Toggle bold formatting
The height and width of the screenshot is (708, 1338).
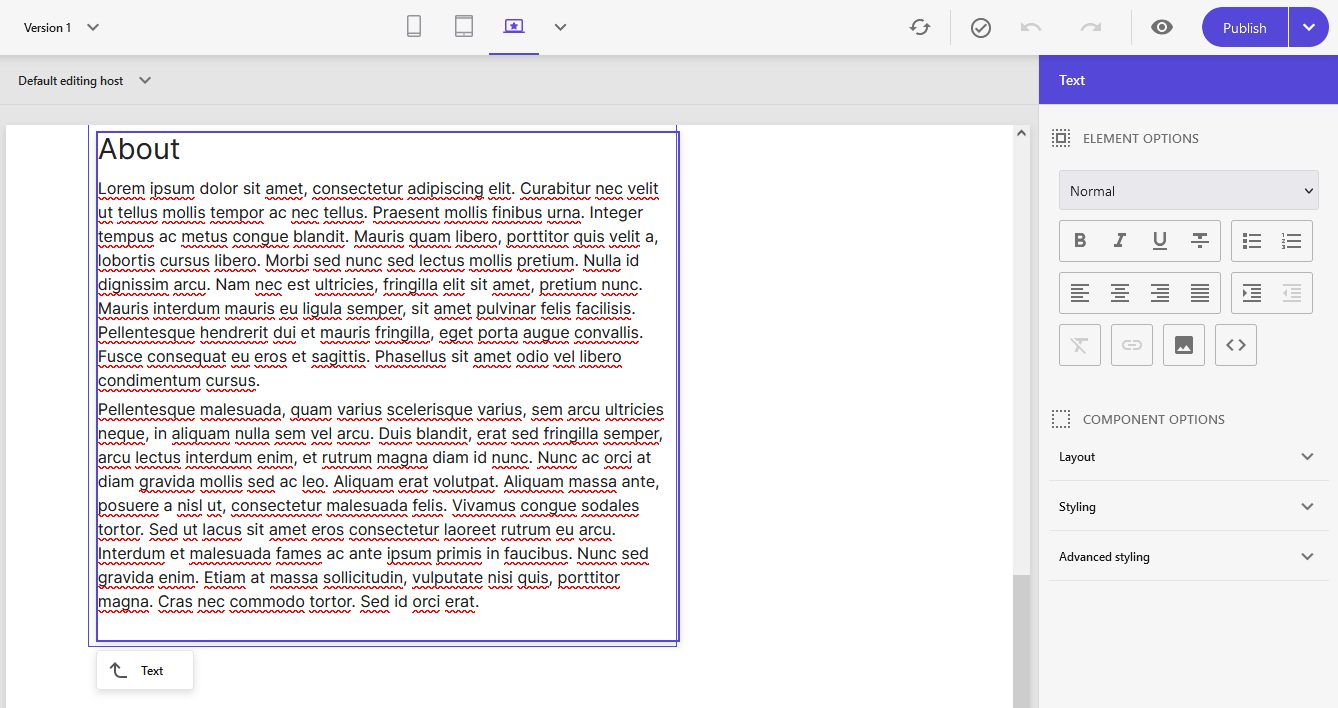[x=1080, y=240]
